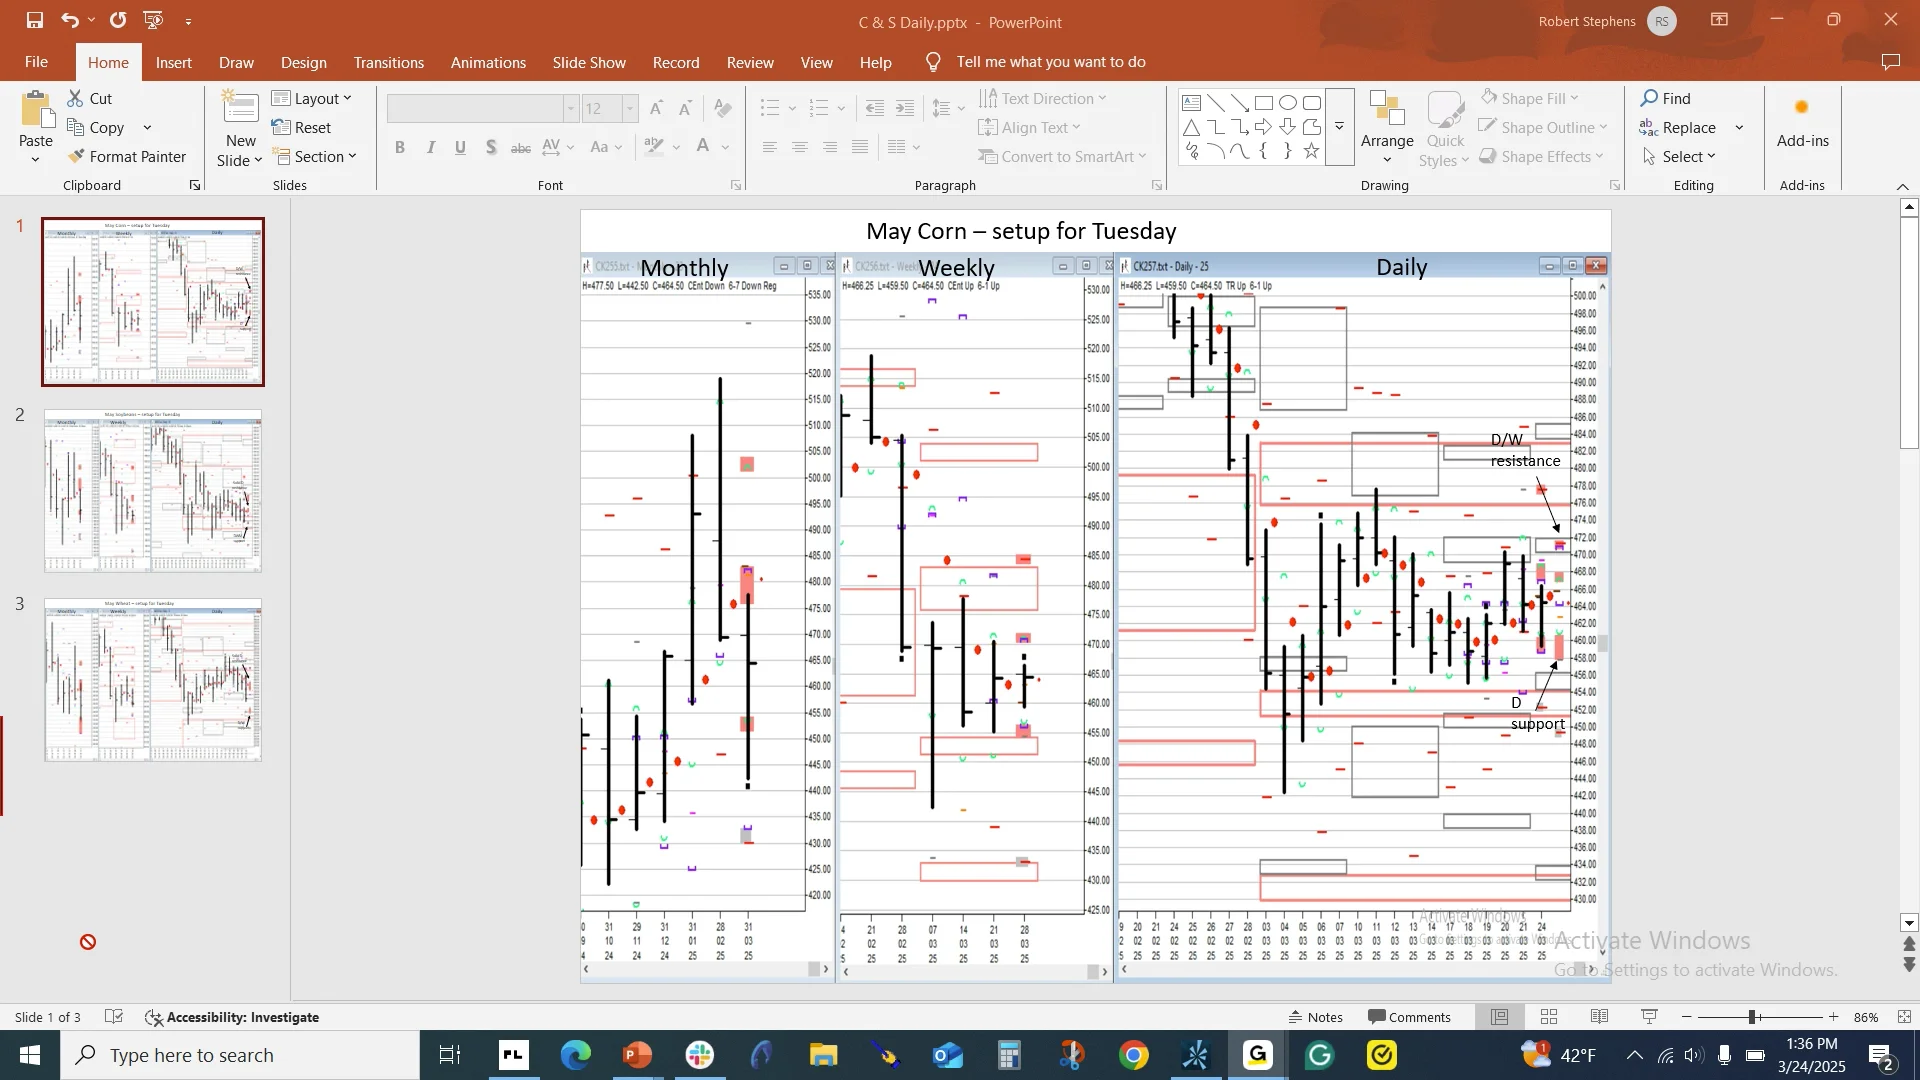Switch to Slide Sorter view icon
1920x1080 pixels.
(x=1549, y=1017)
